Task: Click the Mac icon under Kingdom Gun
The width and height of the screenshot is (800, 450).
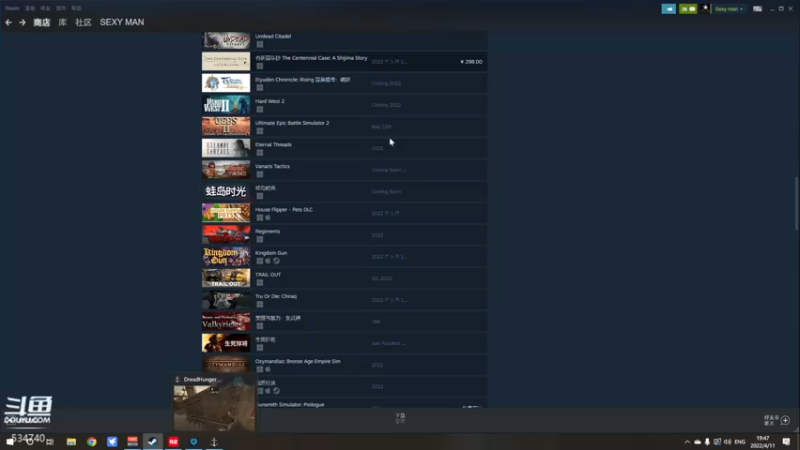Action: point(268,261)
